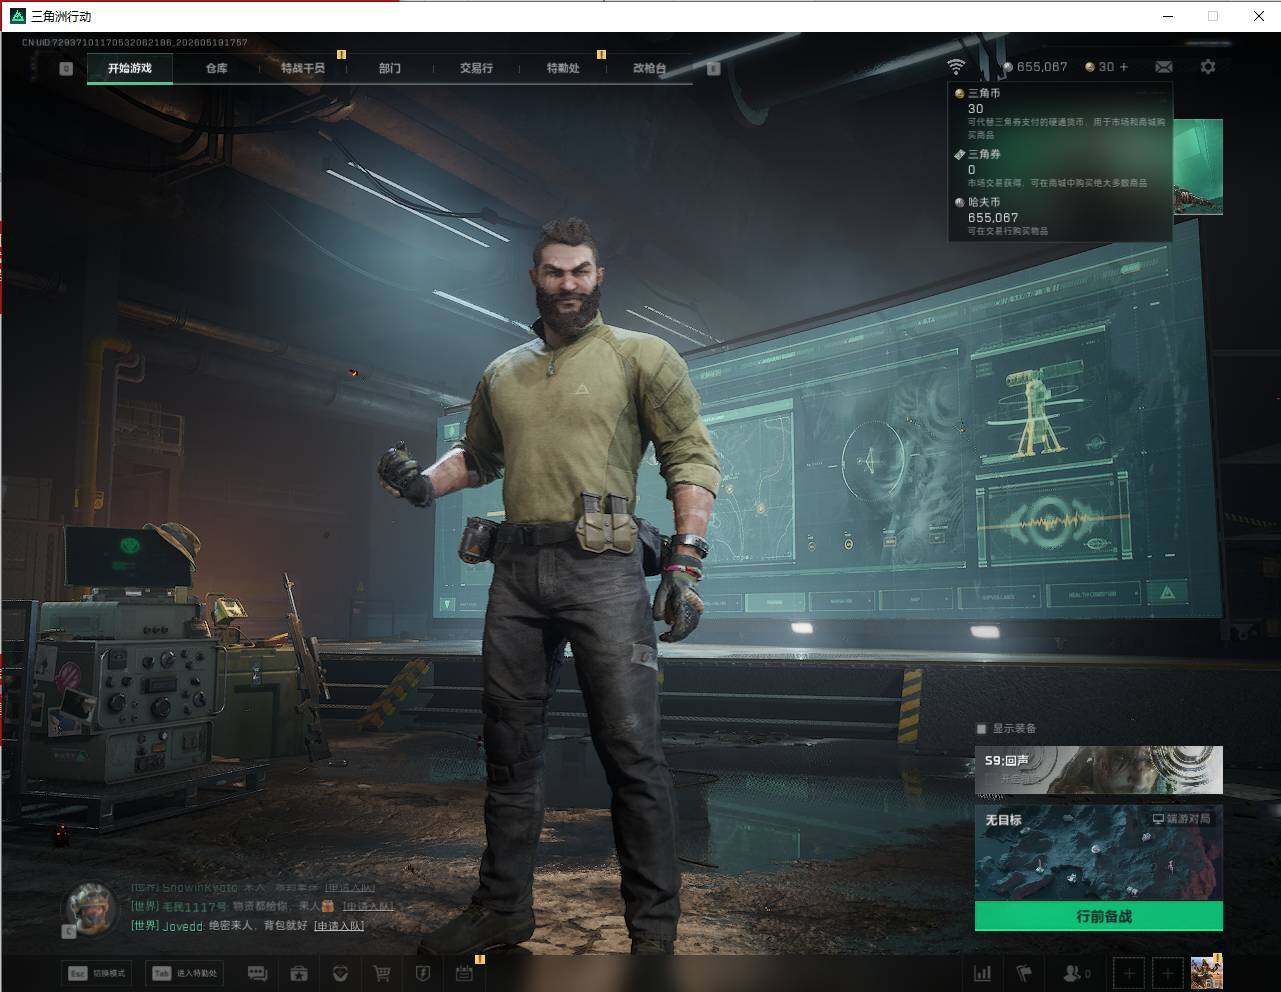Click the chat avatar portrait
The image size is (1281, 992).
coord(91,907)
